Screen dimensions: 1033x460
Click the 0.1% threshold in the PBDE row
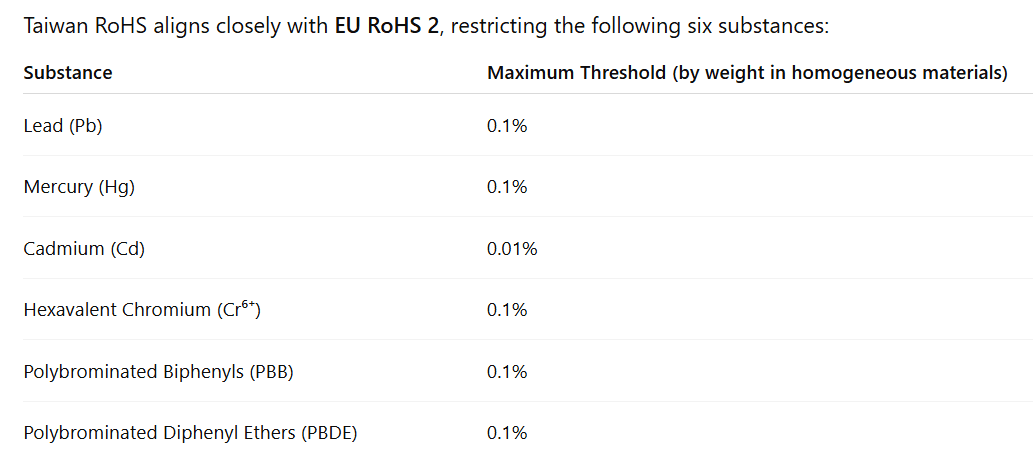(507, 433)
